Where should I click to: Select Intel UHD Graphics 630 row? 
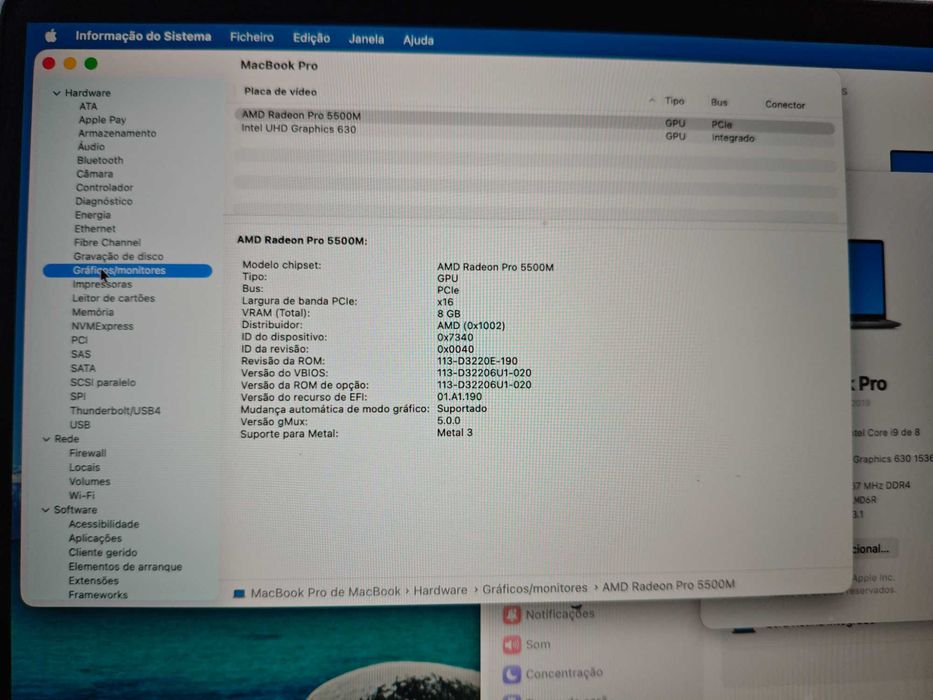coord(534,133)
